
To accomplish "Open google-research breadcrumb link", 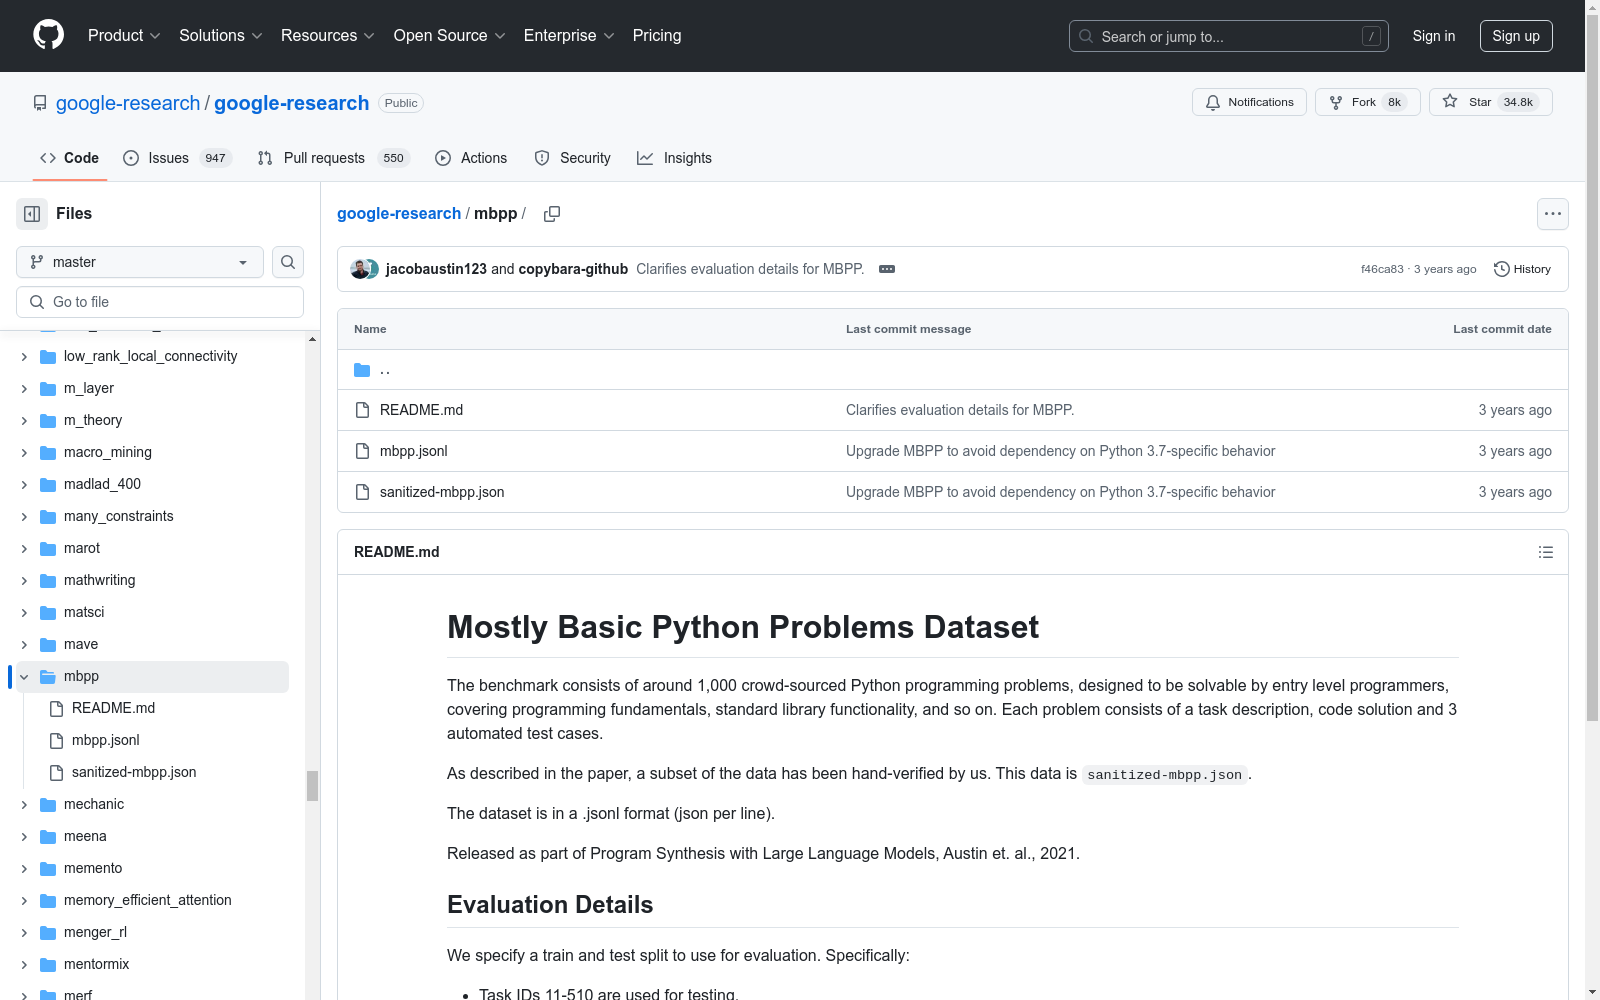I will (x=399, y=213).
